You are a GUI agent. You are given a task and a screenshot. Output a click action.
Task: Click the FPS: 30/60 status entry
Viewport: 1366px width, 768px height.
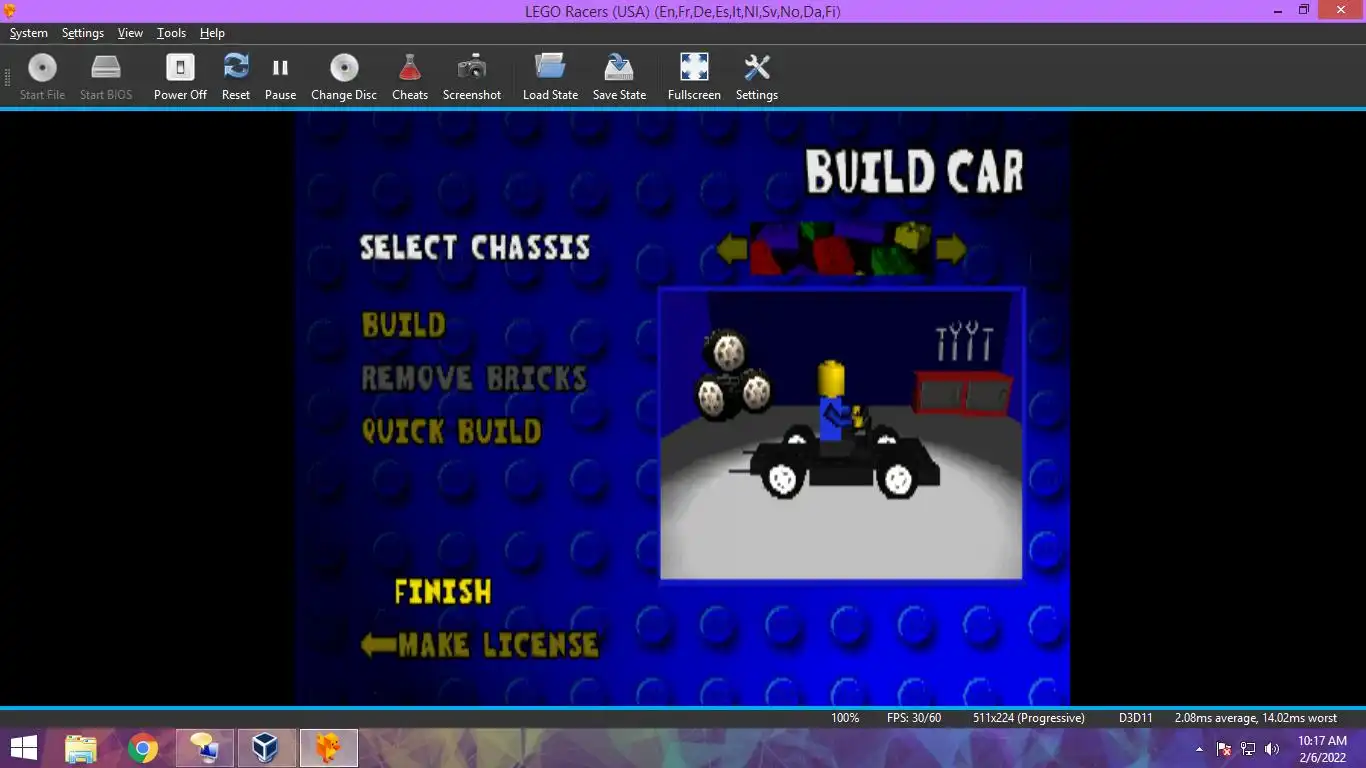point(914,718)
